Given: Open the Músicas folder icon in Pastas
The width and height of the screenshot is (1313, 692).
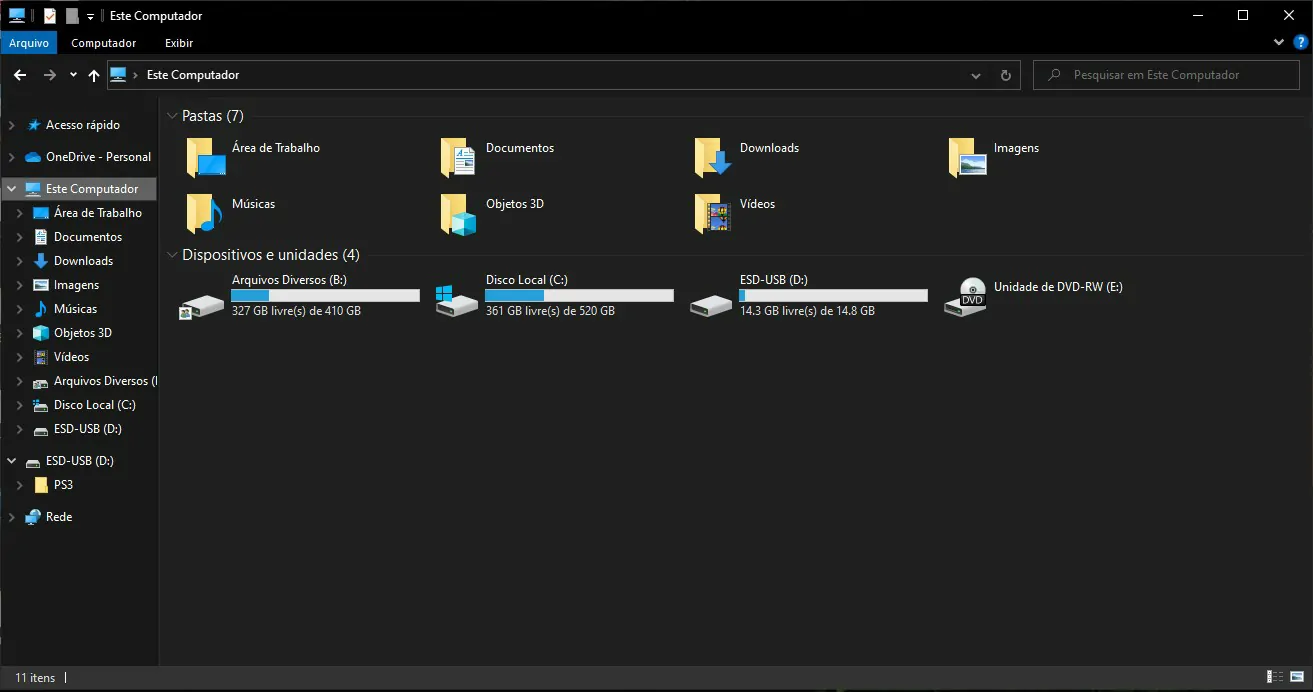Looking at the screenshot, I should click(x=206, y=214).
